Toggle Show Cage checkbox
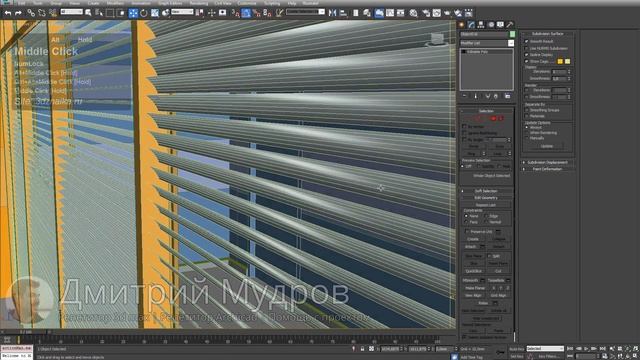 click(x=527, y=61)
